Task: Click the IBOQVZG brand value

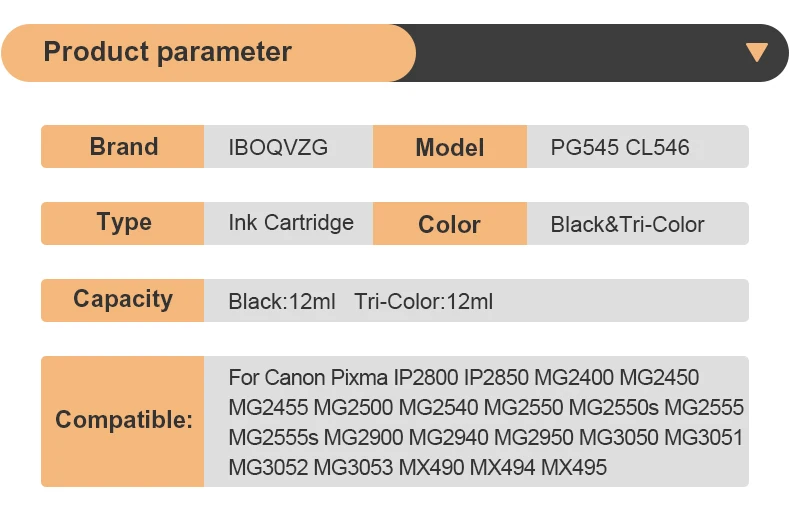Action: 278,148
